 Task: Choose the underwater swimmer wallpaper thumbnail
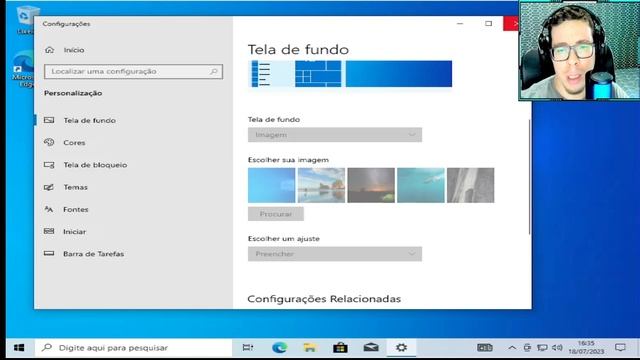point(421,185)
